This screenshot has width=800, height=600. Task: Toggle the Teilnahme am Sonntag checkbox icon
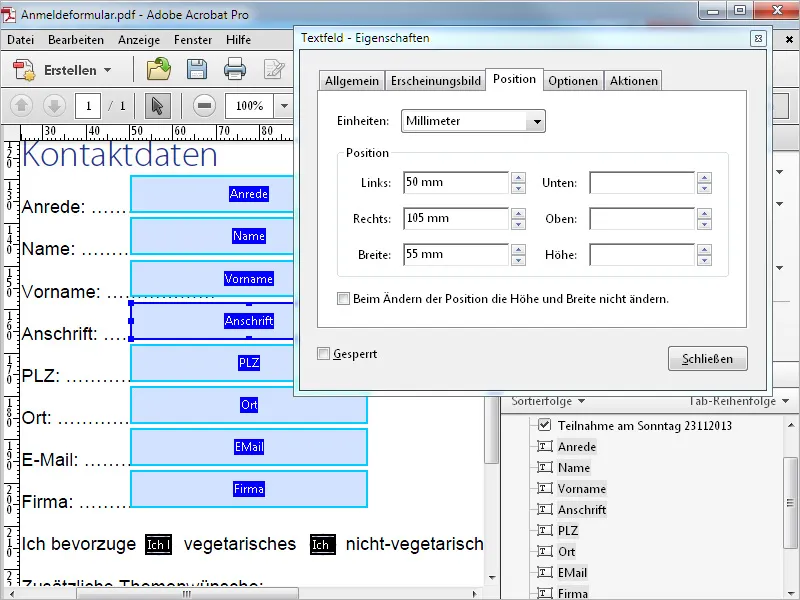click(x=544, y=424)
